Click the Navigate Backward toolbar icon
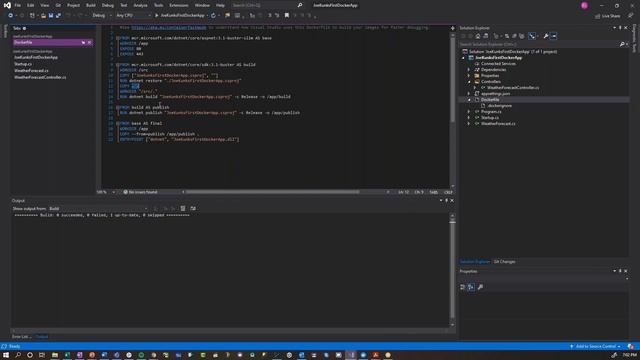Screen dimensions: 640x360 tap(10, 16)
